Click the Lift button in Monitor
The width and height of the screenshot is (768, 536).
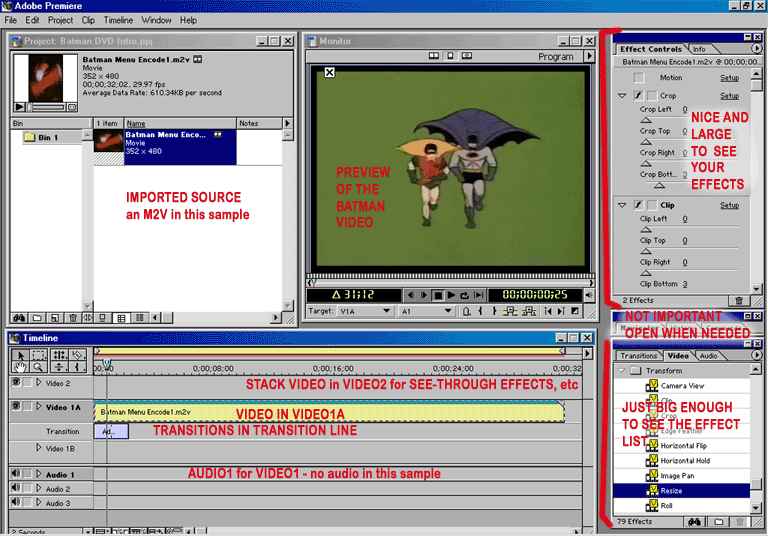pyautogui.click(x=510, y=311)
